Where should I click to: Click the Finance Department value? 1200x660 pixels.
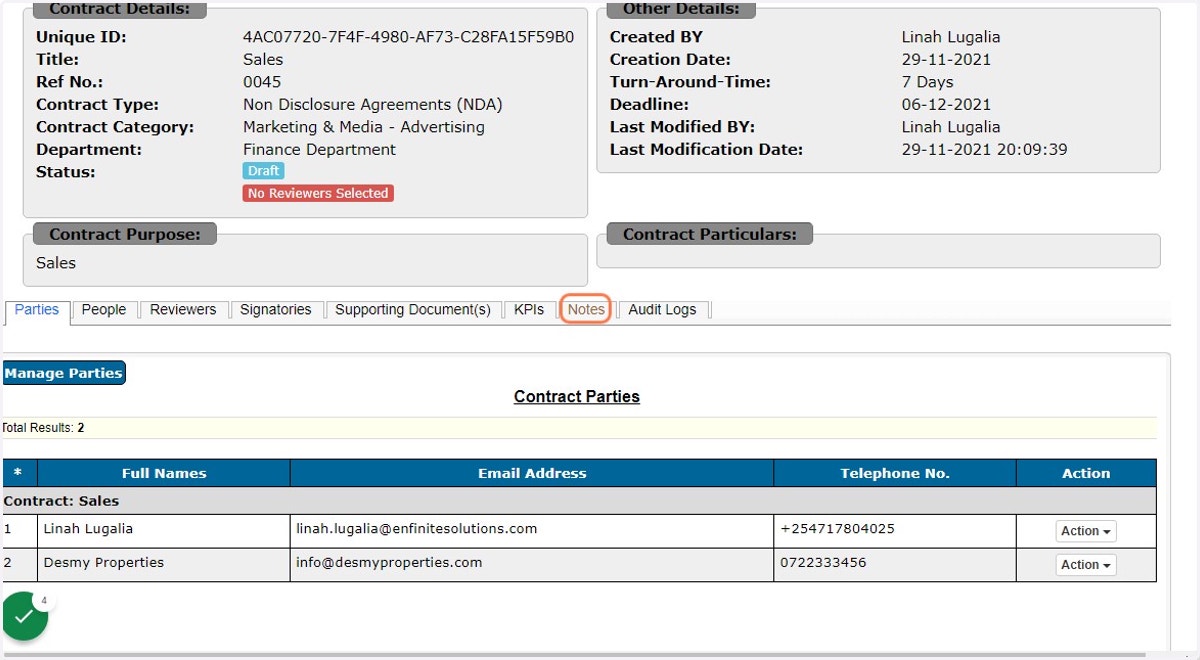click(319, 149)
